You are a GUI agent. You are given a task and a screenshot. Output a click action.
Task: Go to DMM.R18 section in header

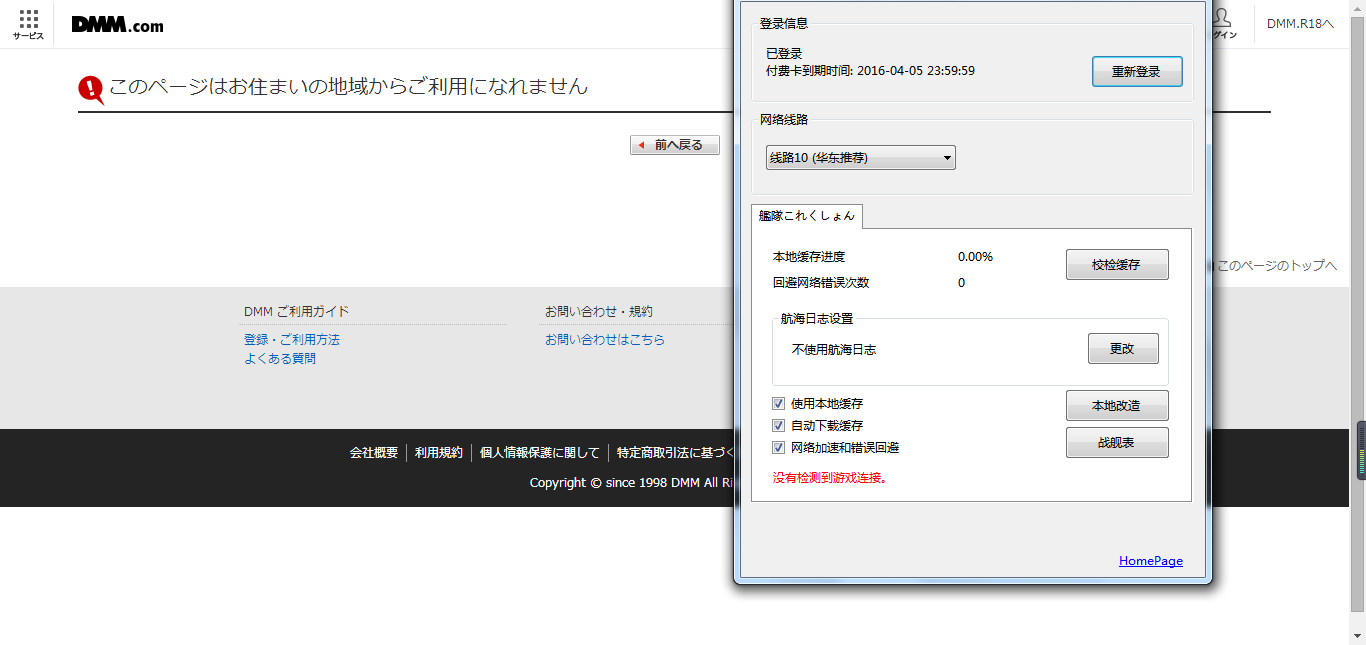click(x=1300, y=24)
